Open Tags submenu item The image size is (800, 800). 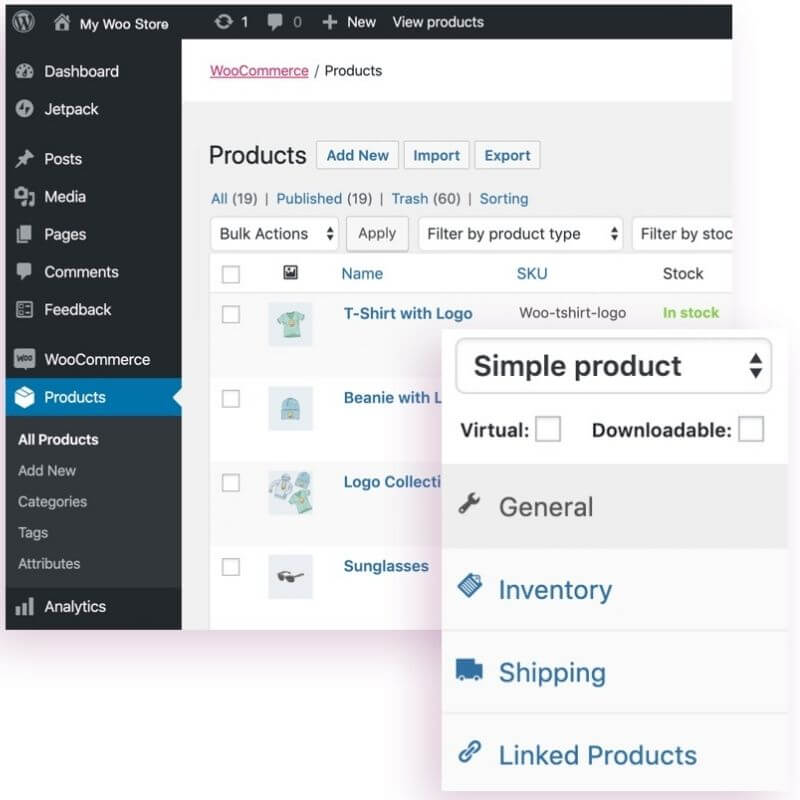[33, 533]
